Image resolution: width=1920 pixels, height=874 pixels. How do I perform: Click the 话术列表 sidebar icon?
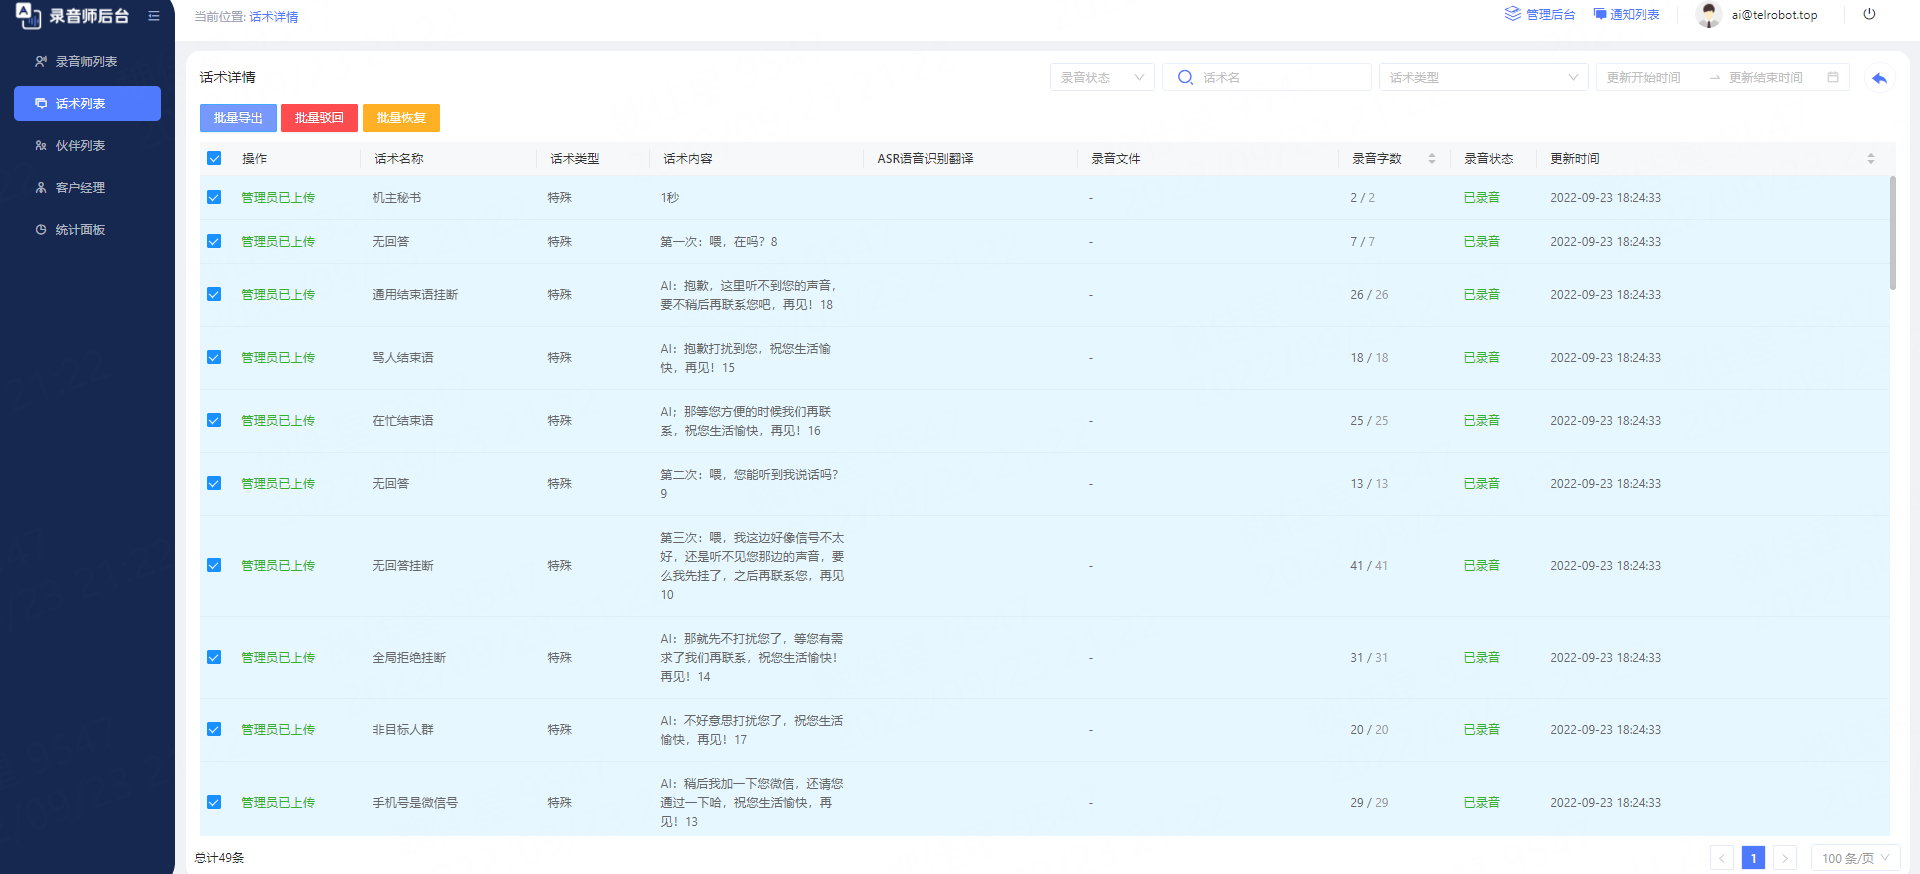[x=41, y=104]
